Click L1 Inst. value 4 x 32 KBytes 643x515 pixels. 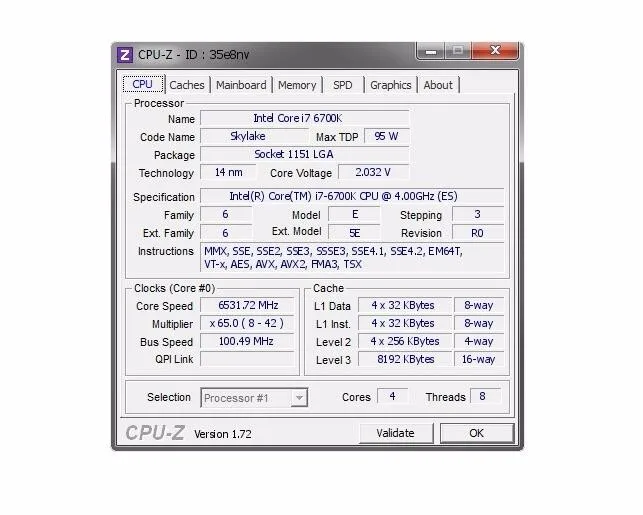point(405,323)
